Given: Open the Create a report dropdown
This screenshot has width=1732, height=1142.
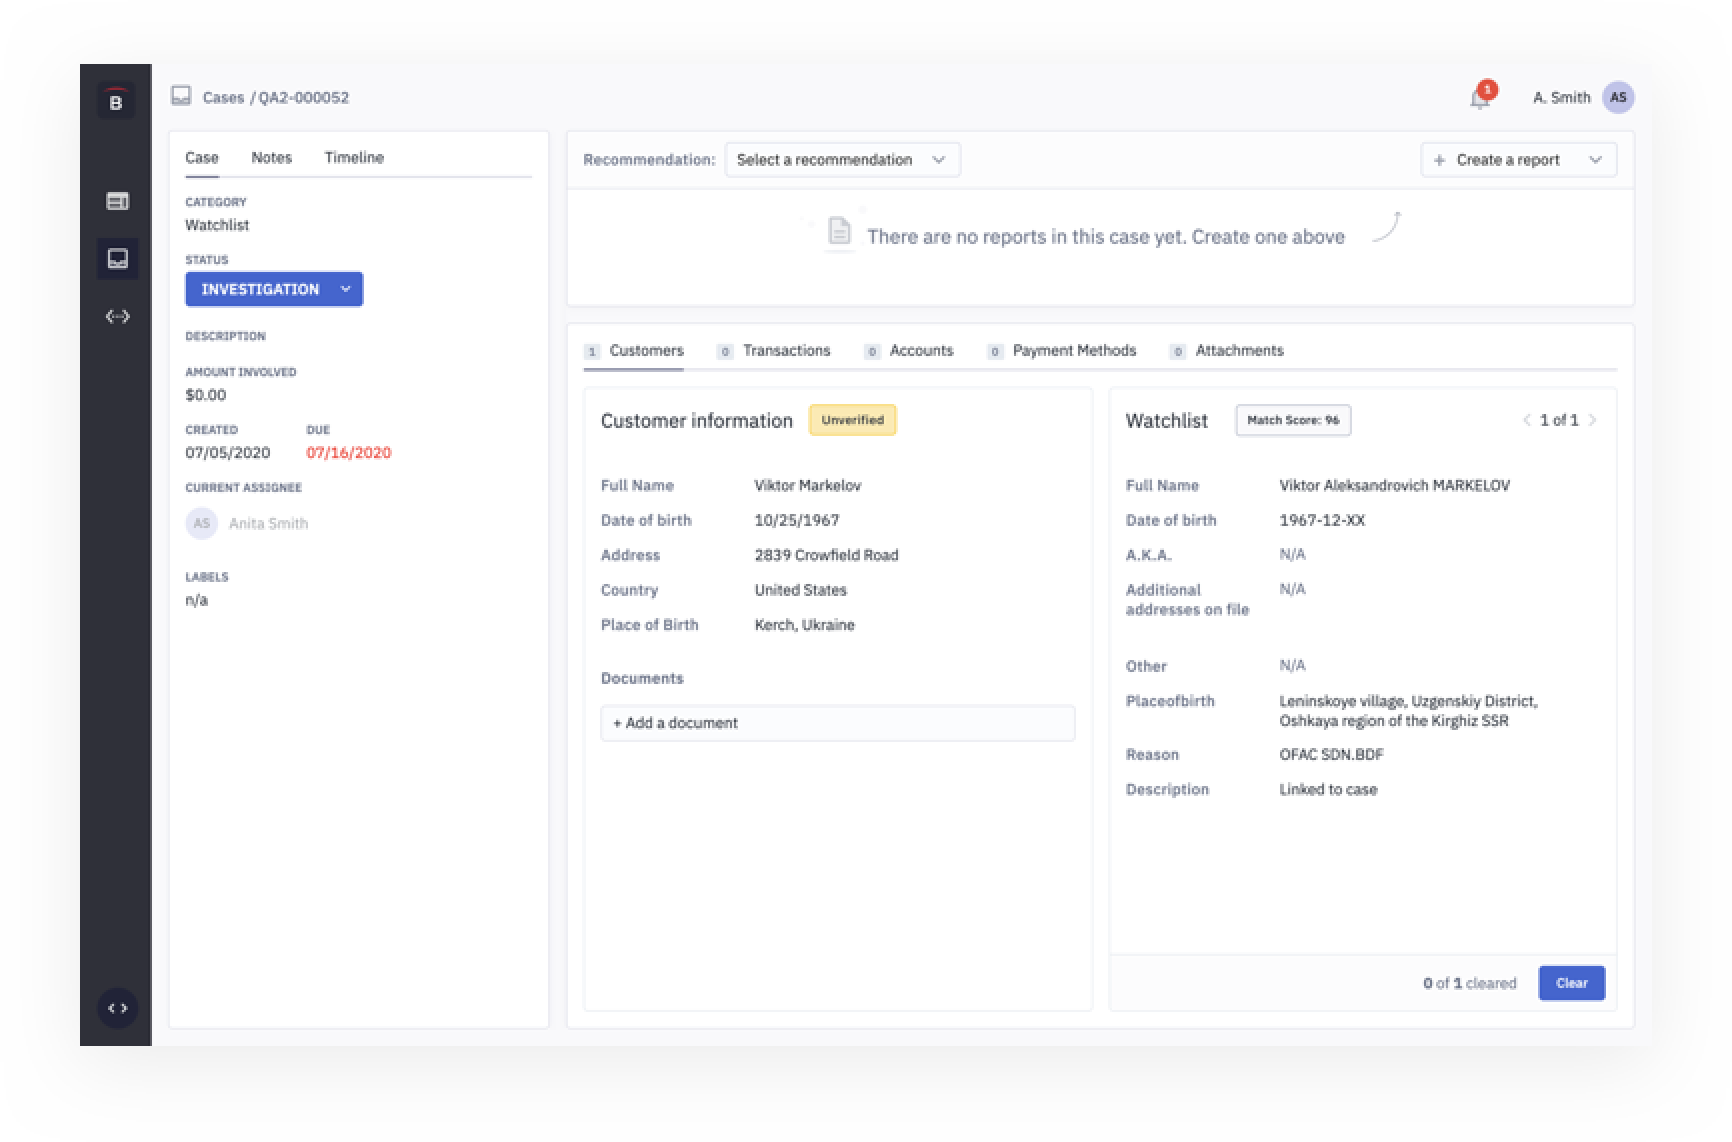Looking at the screenshot, I should [1518, 160].
